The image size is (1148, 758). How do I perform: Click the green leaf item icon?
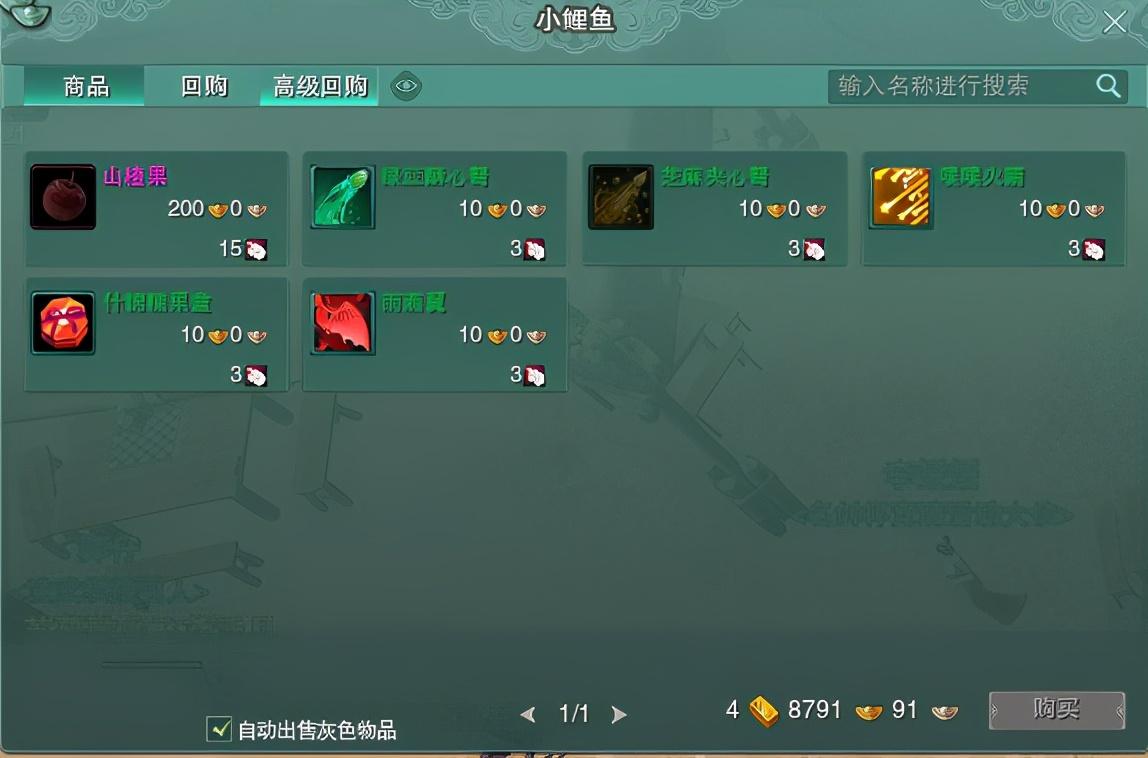coord(343,197)
